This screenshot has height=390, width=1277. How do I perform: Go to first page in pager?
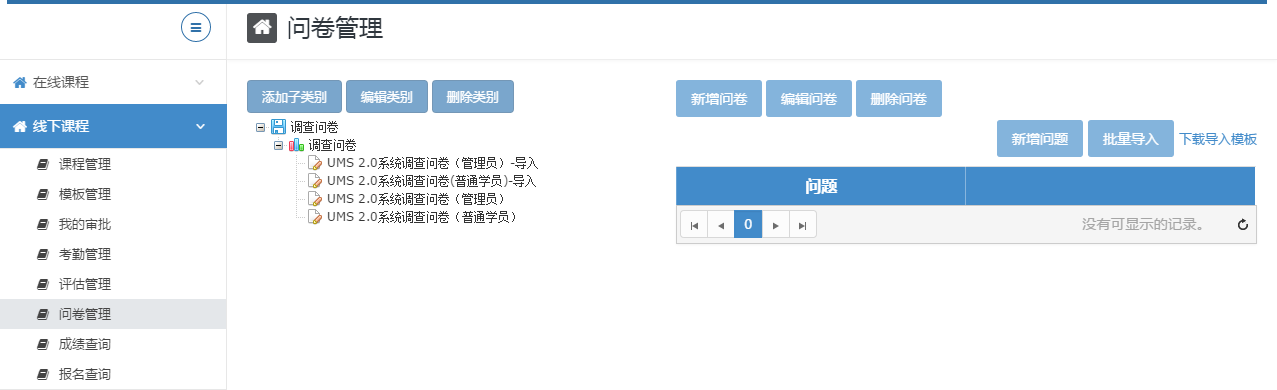[694, 225]
